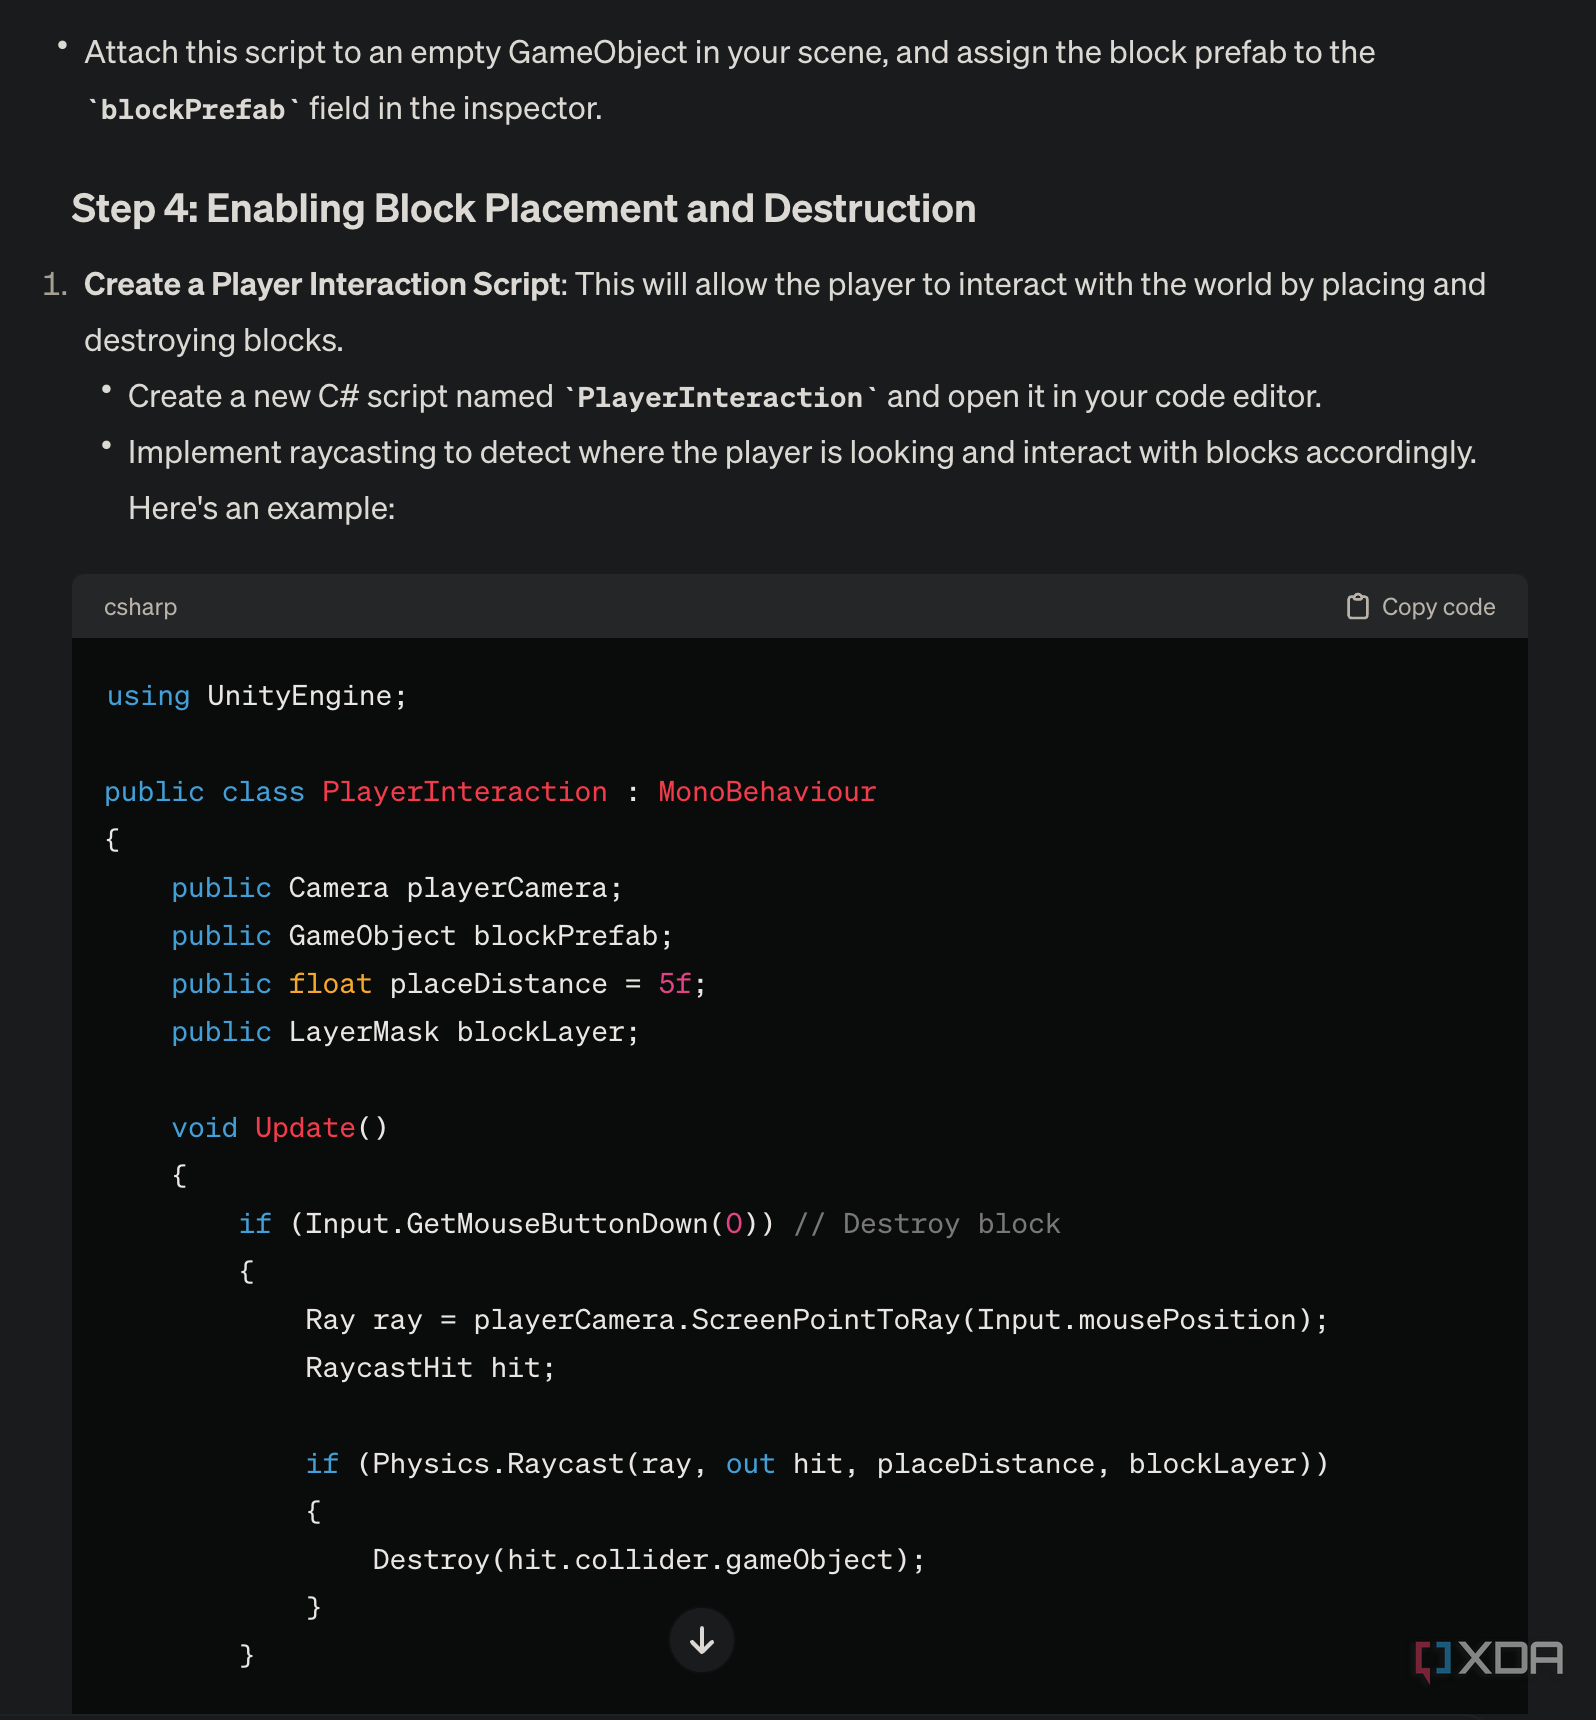Click the "// Destroy block" comment

(x=926, y=1224)
